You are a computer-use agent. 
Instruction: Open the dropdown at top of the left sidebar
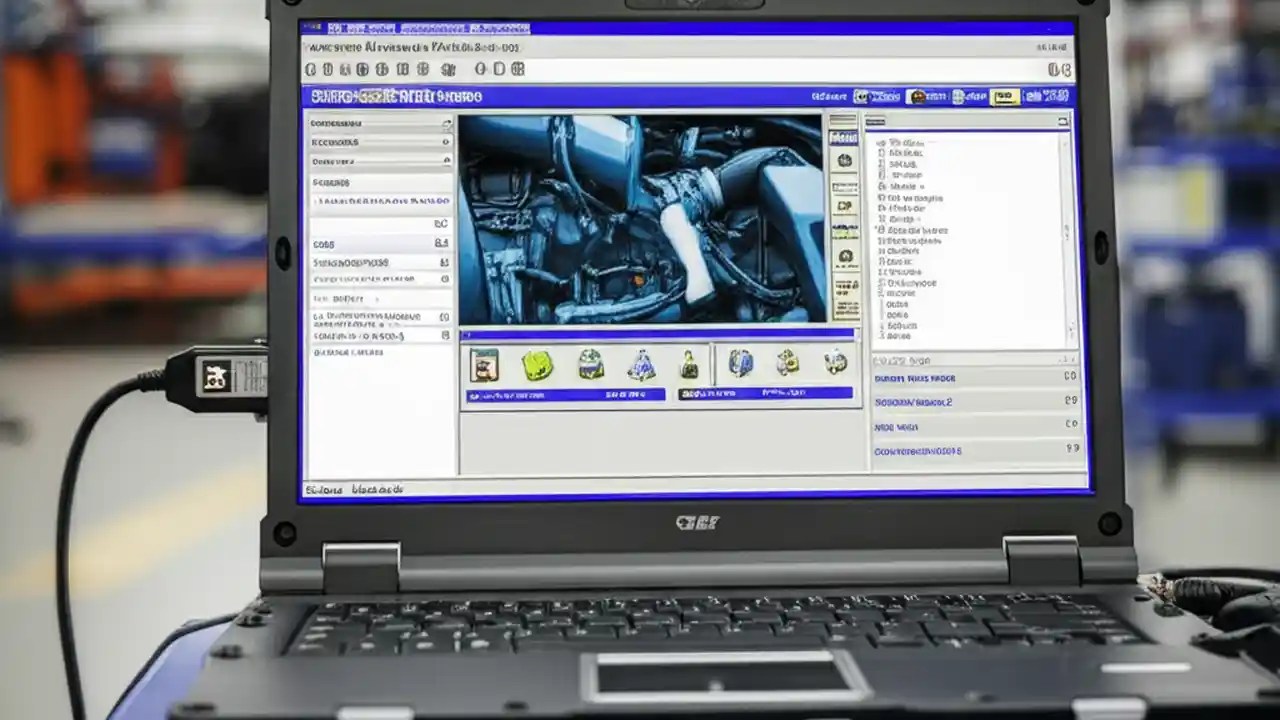[380, 125]
